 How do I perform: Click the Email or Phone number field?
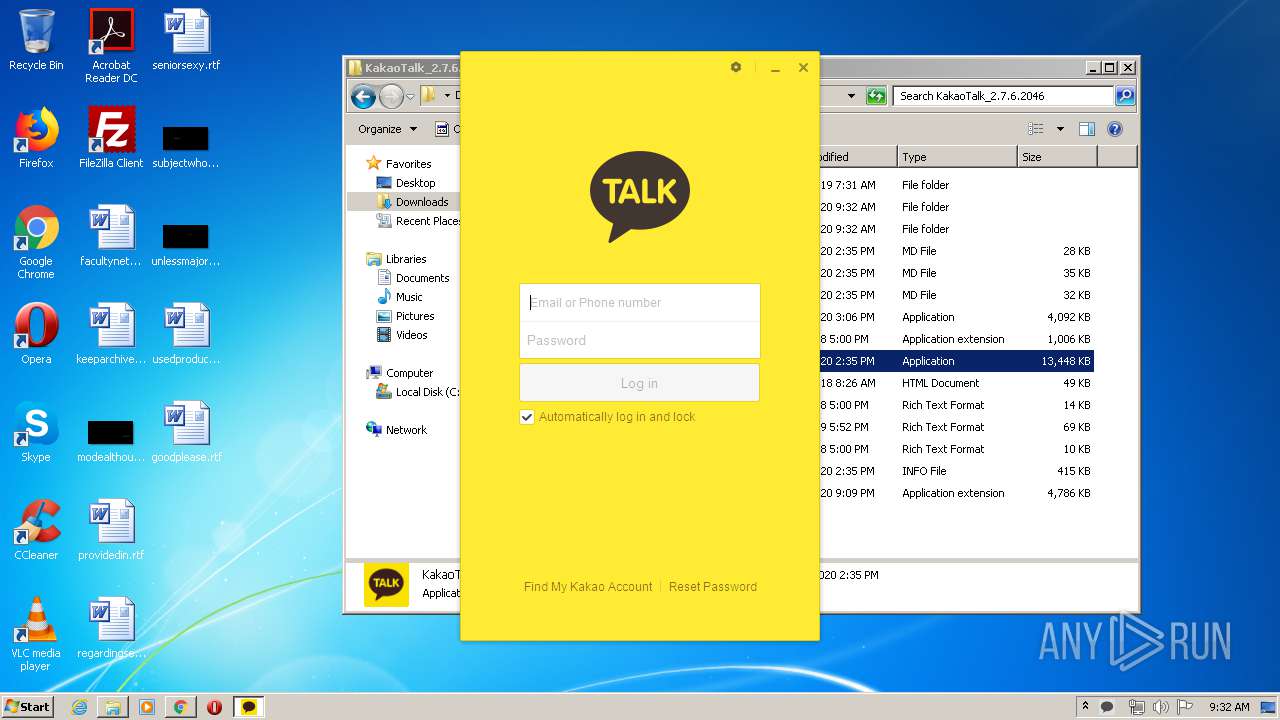click(x=640, y=302)
